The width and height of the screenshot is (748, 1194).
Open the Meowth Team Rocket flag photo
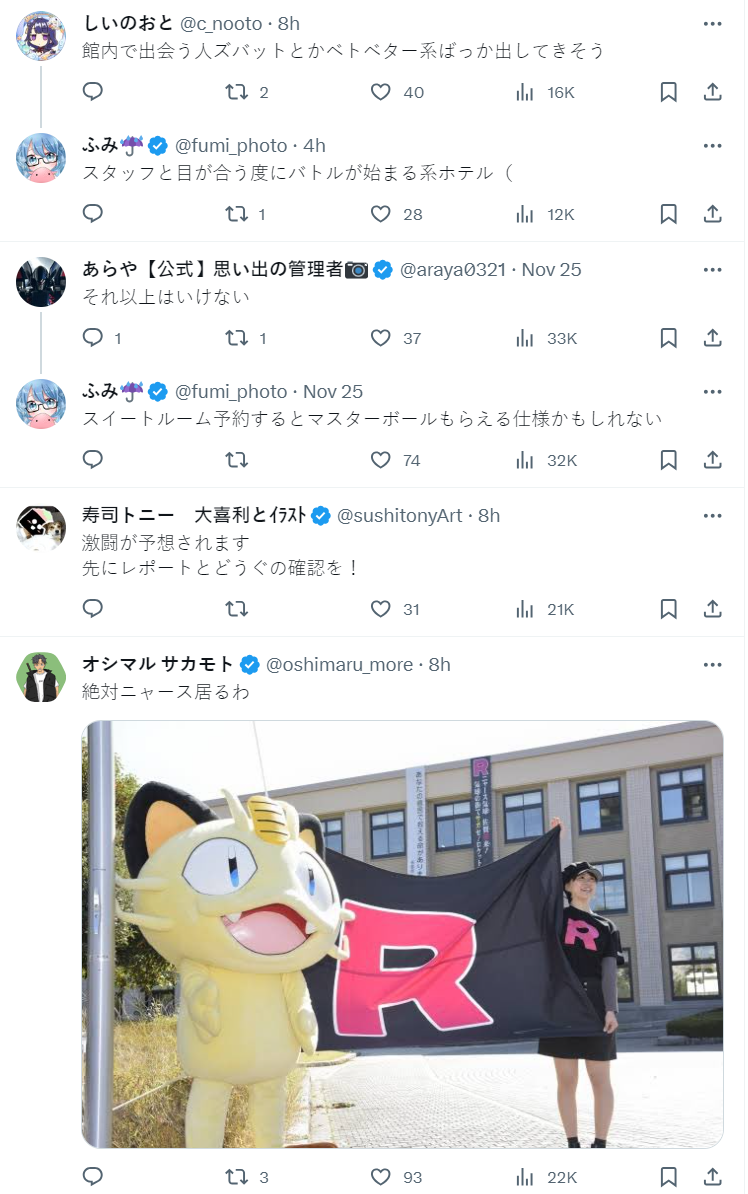pyautogui.click(x=402, y=934)
